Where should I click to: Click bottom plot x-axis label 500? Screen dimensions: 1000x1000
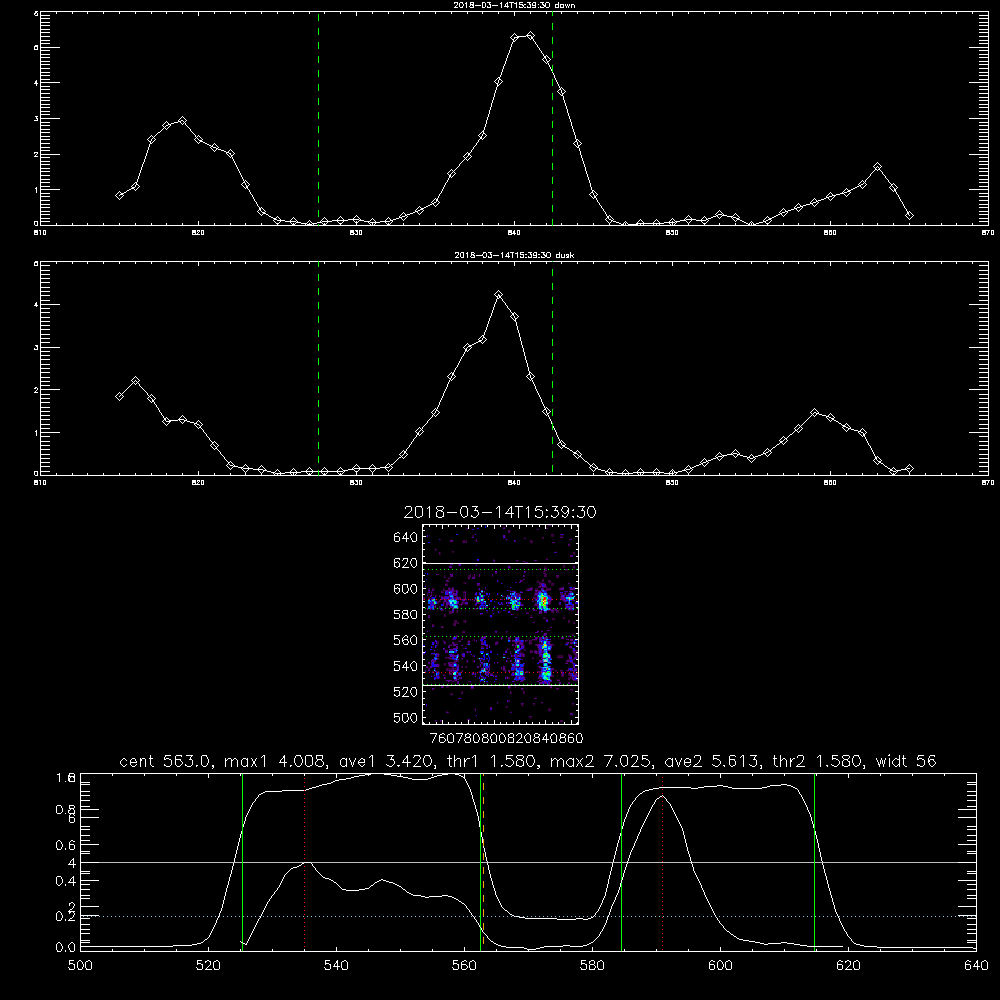(x=80, y=966)
